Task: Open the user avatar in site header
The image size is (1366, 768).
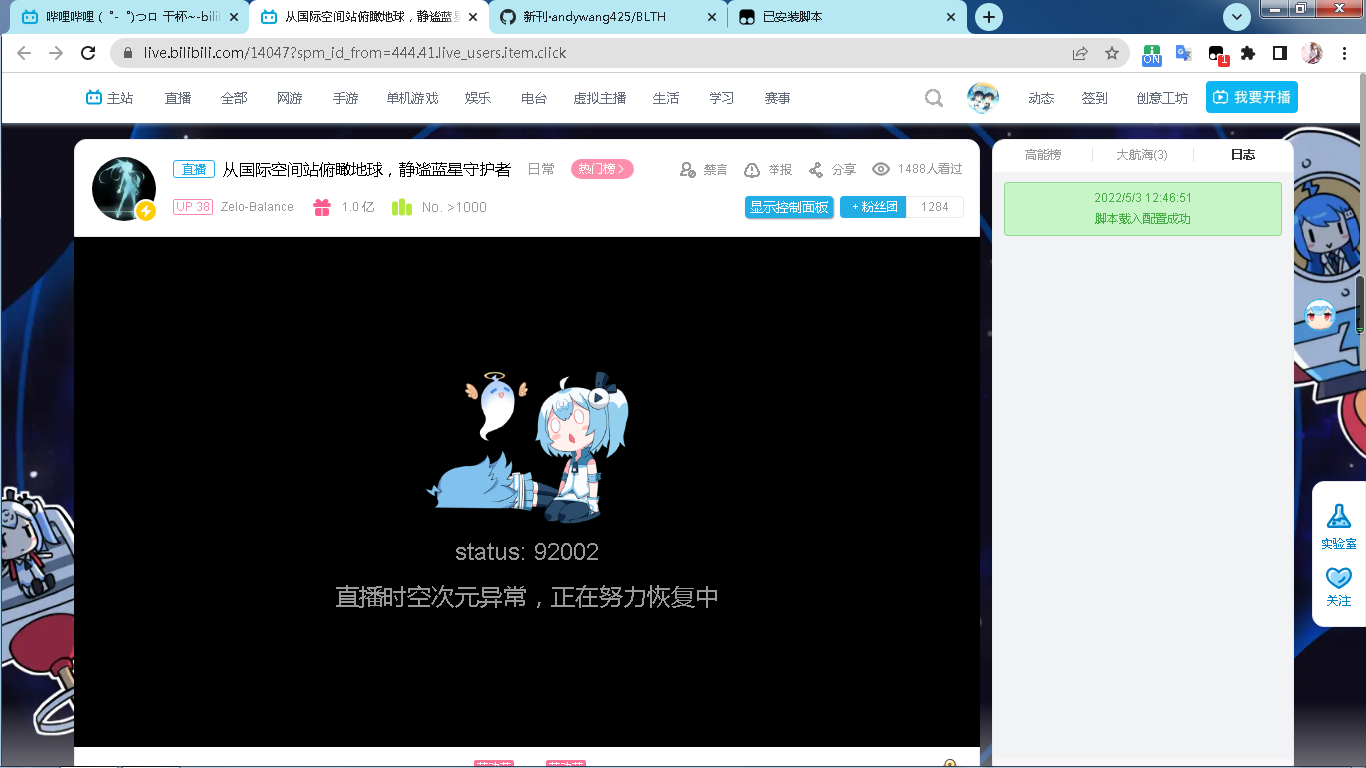Action: (983, 98)
